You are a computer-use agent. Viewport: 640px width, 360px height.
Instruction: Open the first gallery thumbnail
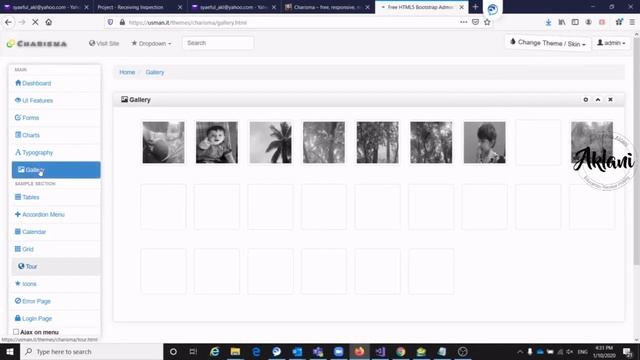point(163,142)
